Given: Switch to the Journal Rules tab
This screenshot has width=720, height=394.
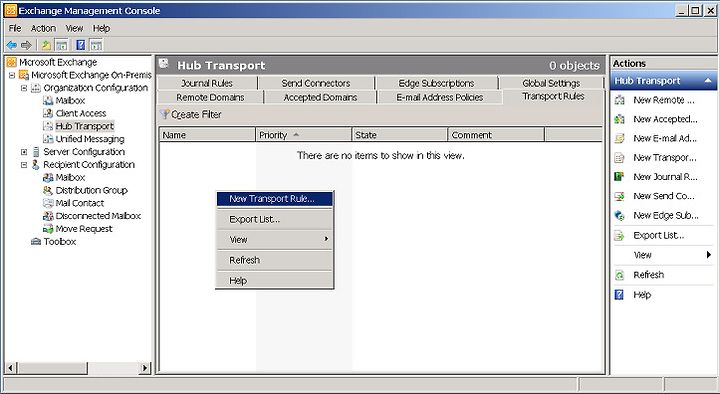Looking at the screenshot, I should [x=207, y=83].
